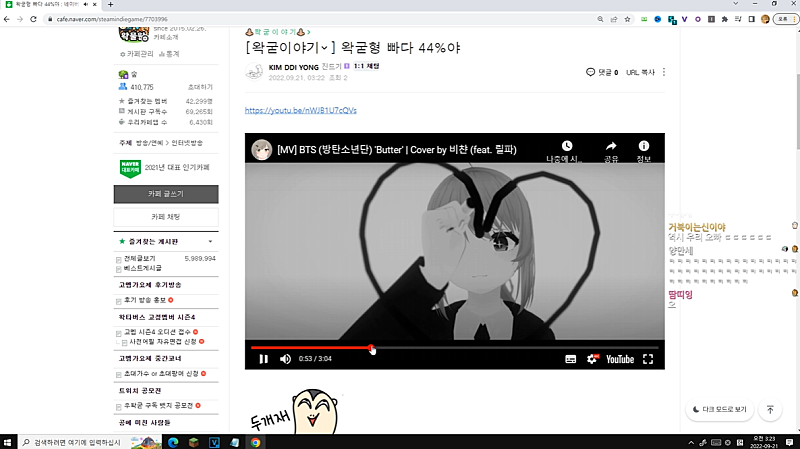Open the channel avatar in video header
The height and width of the screenshot is (449, 800).
pyautogui.click(x=261, y=150)
